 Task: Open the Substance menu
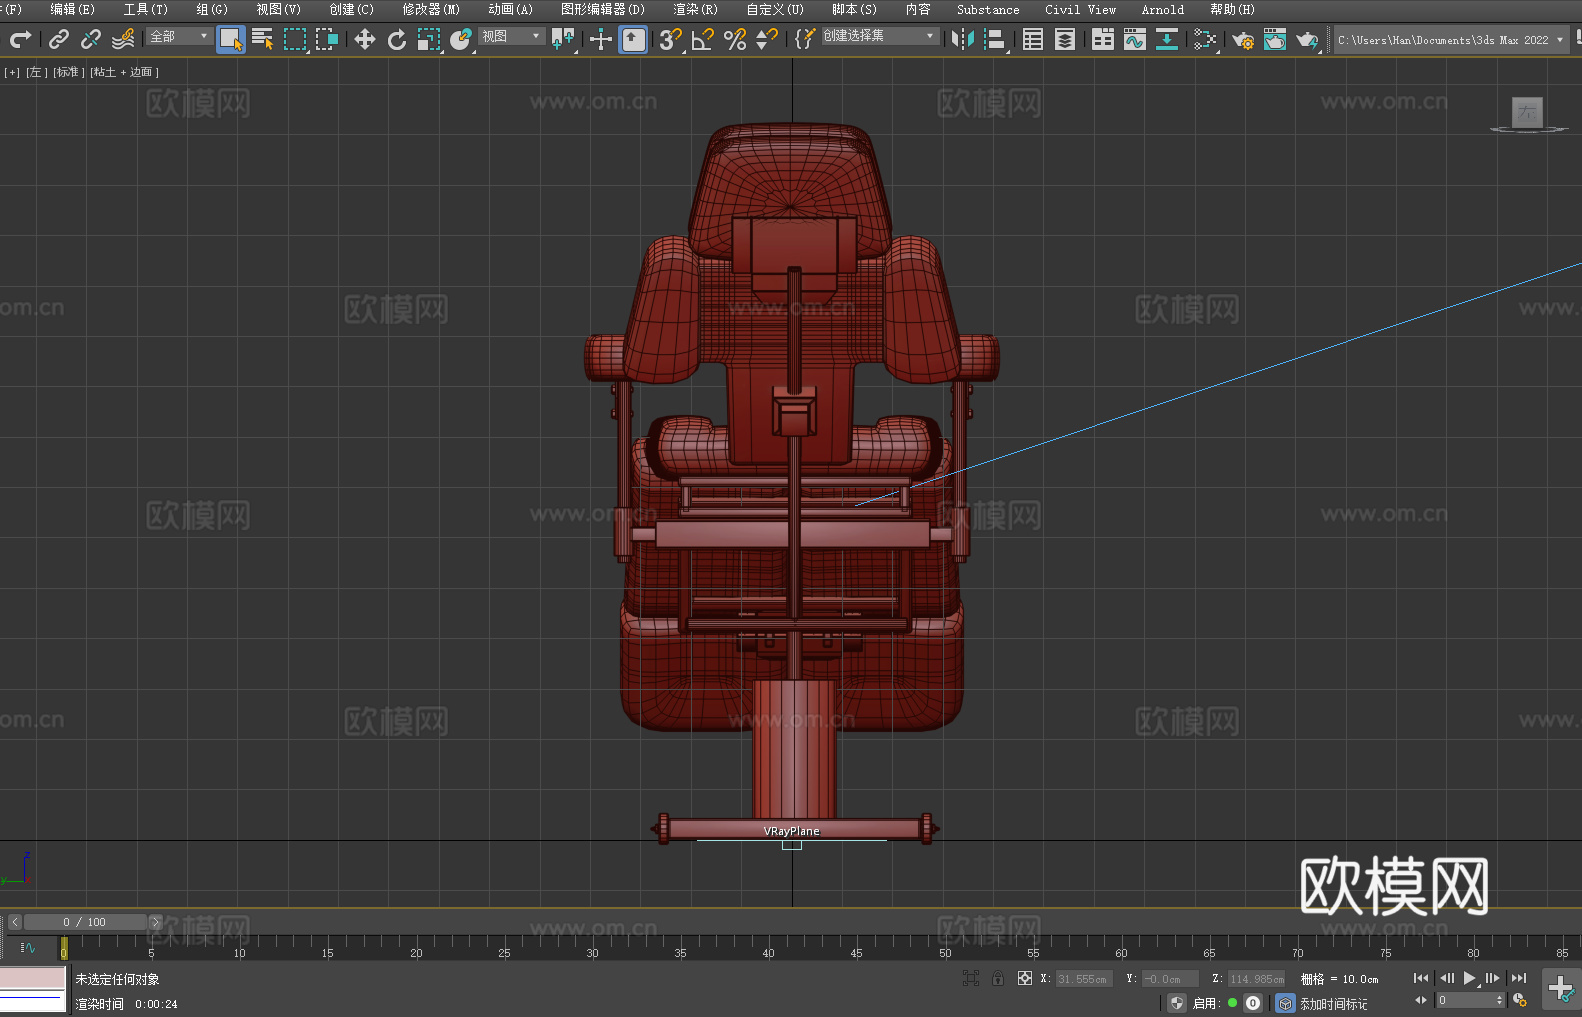[988, 9]
